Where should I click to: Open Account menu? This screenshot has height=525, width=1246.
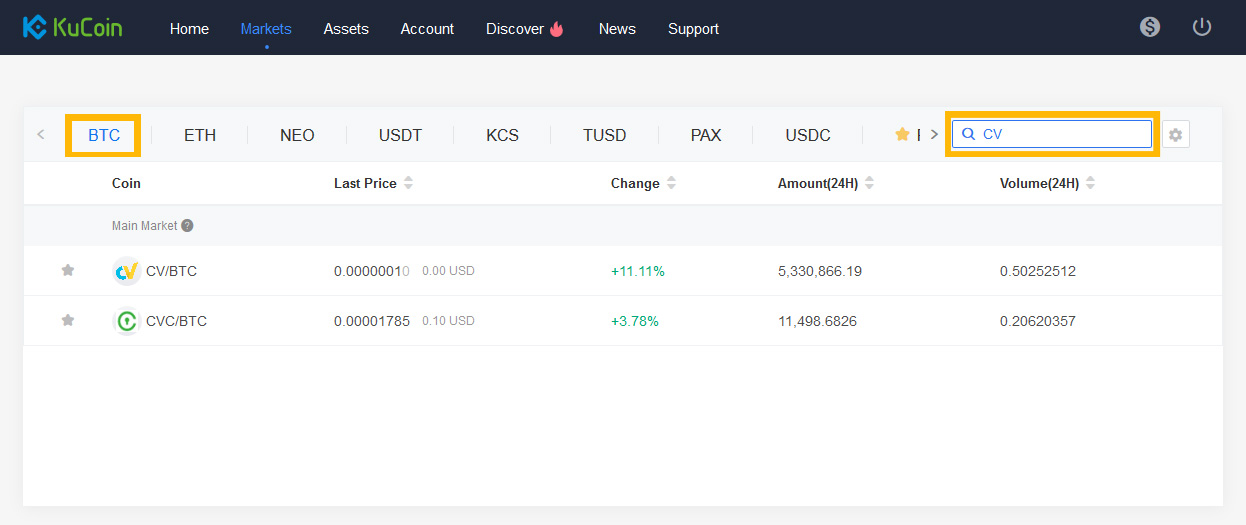point(427,29)
